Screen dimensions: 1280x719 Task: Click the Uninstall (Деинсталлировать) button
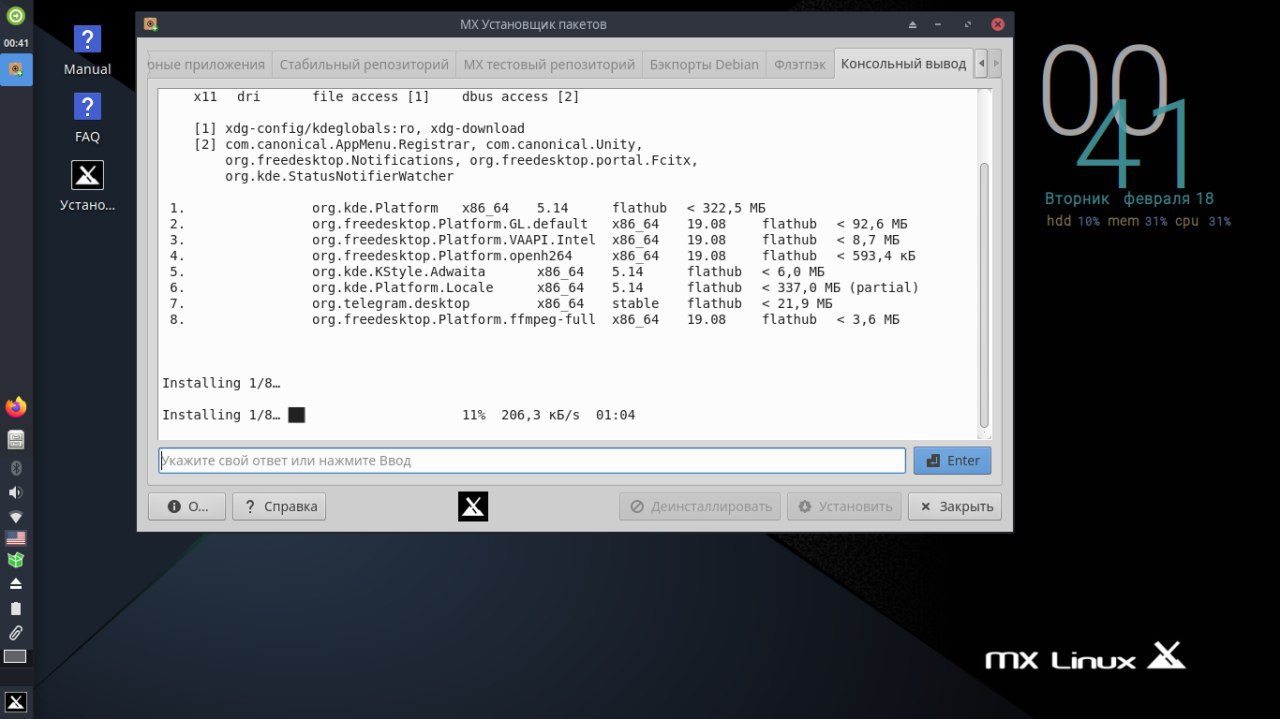(x=700, y=506)
